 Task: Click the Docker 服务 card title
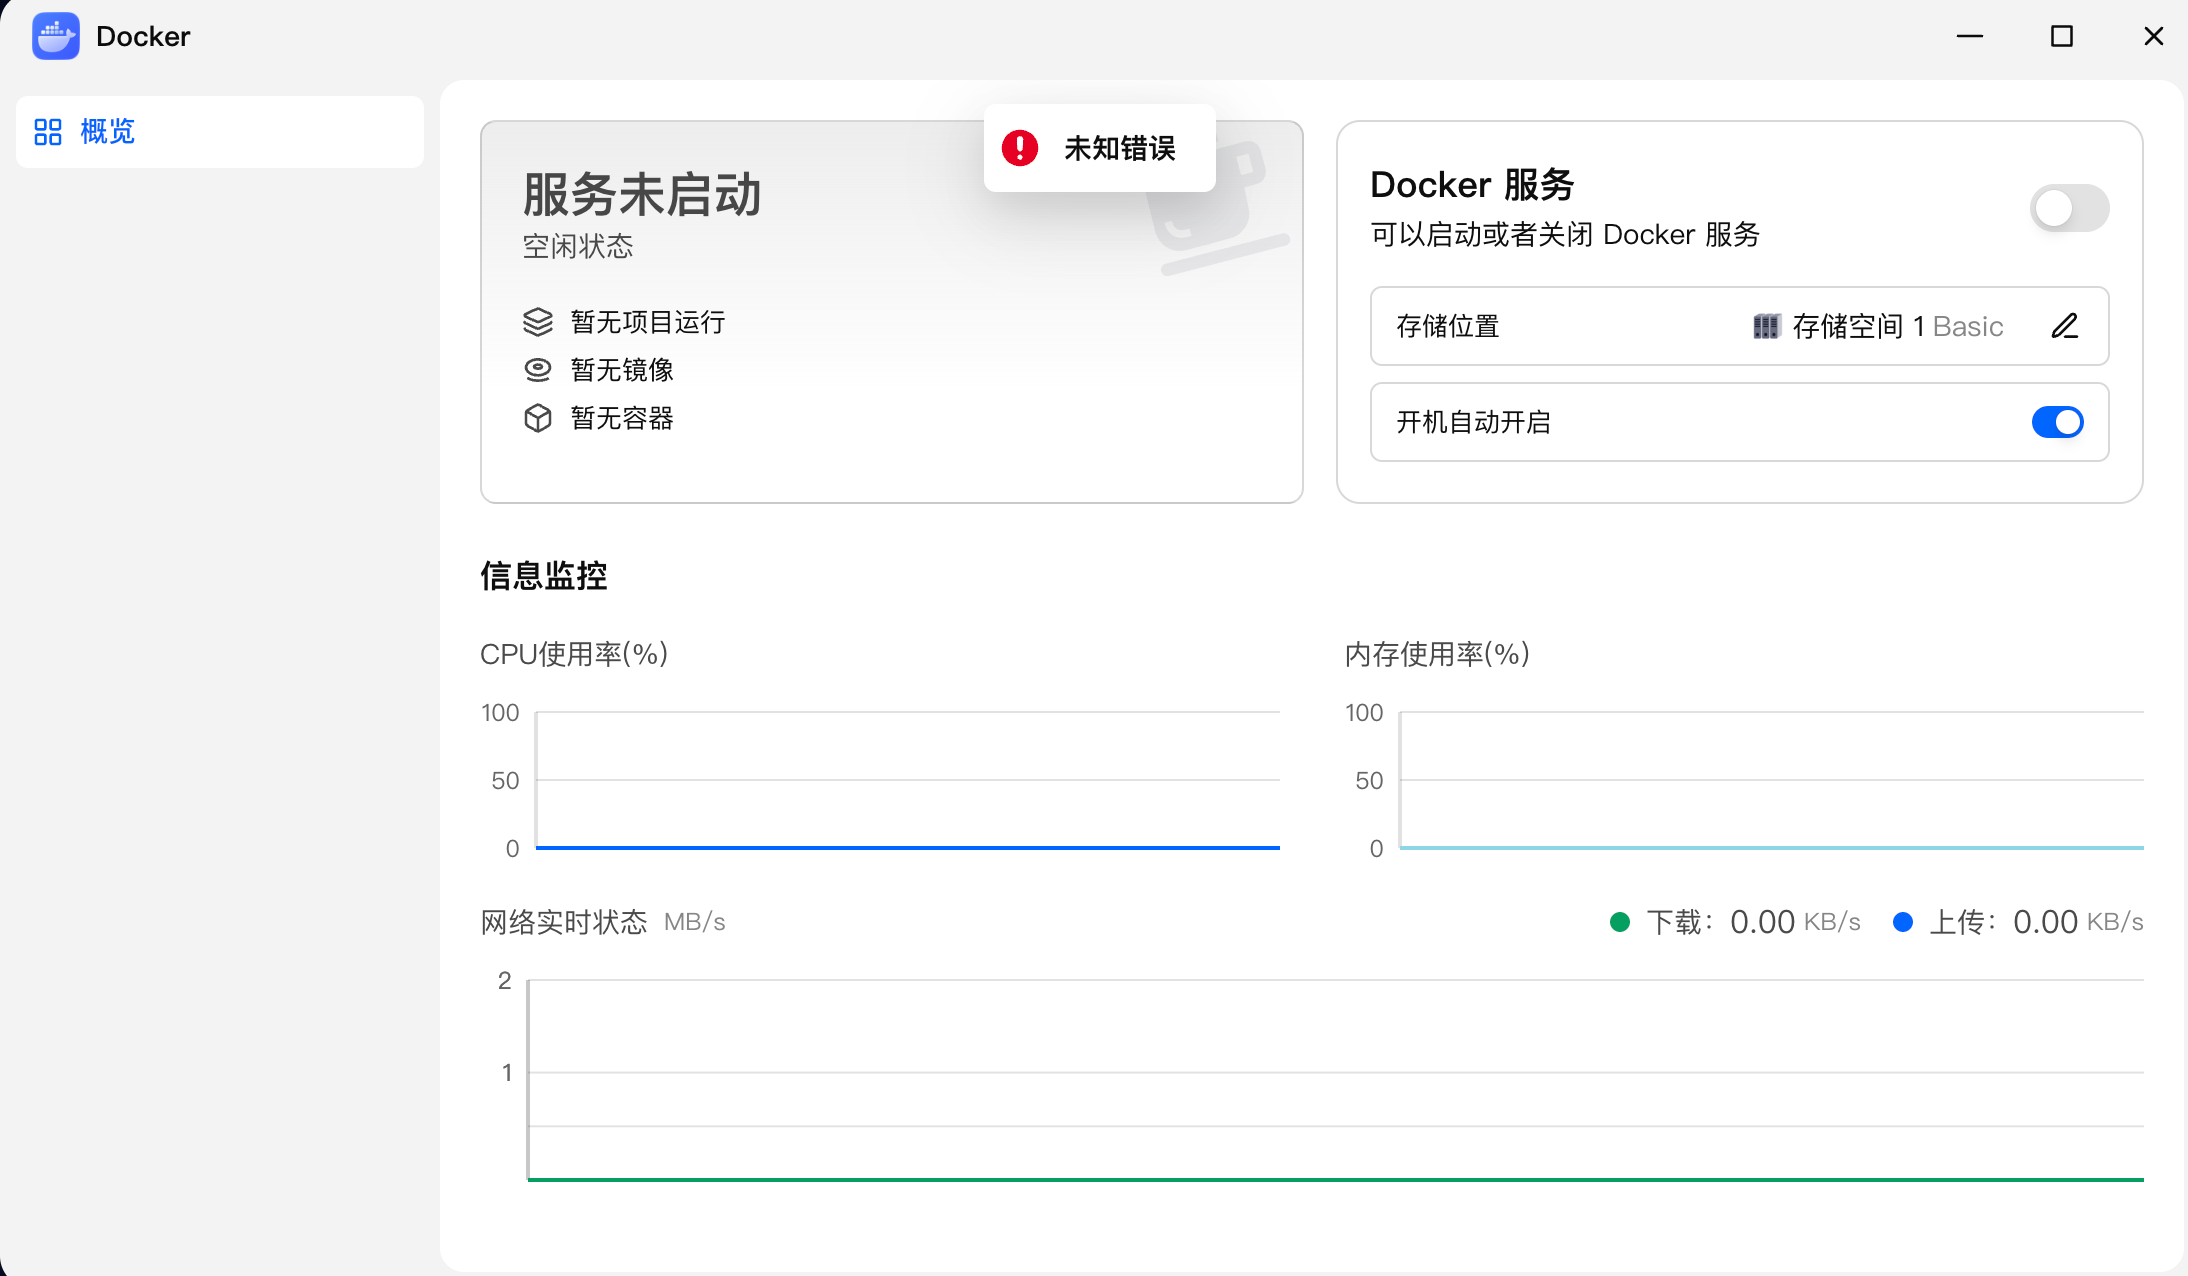pyautogui.click(x=1472, y=185)
